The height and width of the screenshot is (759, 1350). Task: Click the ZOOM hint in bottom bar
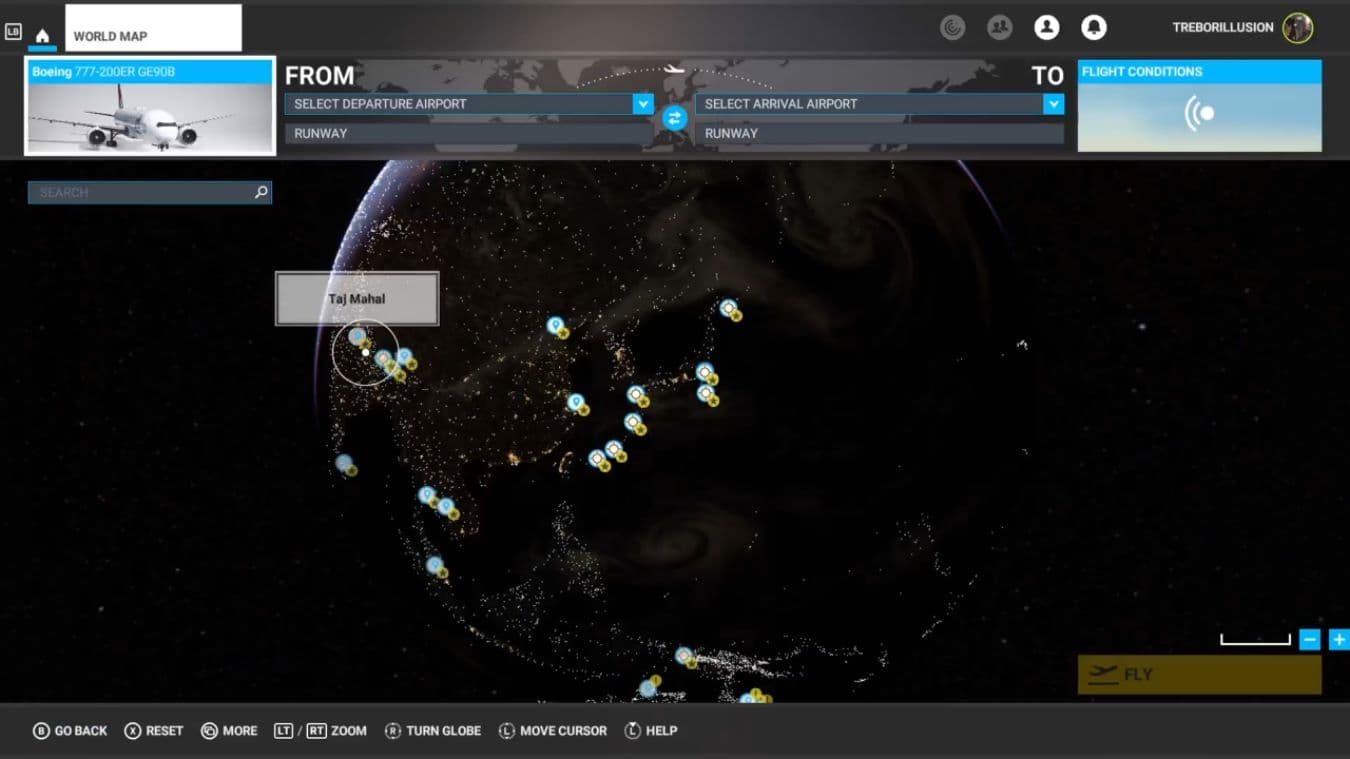click(x=320, y=731)
